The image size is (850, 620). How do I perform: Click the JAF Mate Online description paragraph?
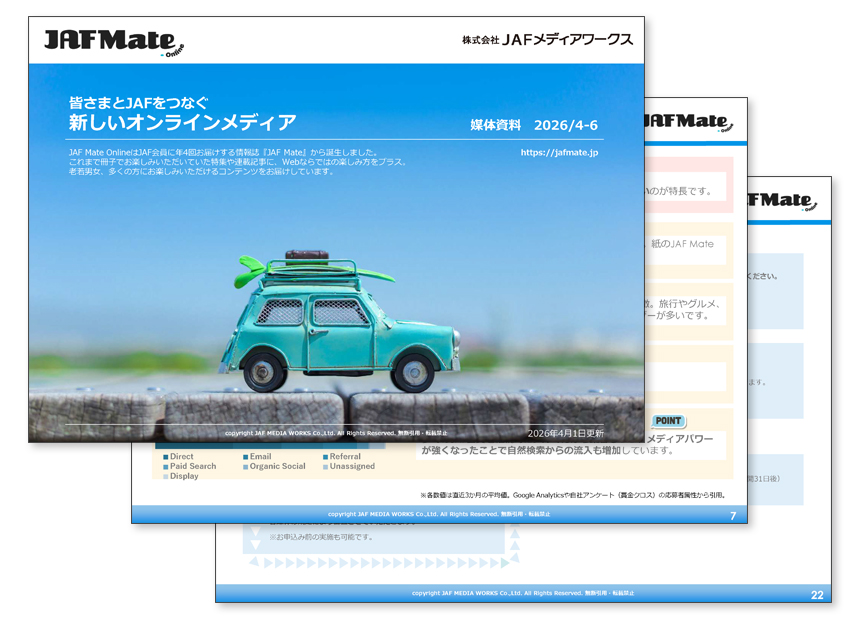click(237, 162)
